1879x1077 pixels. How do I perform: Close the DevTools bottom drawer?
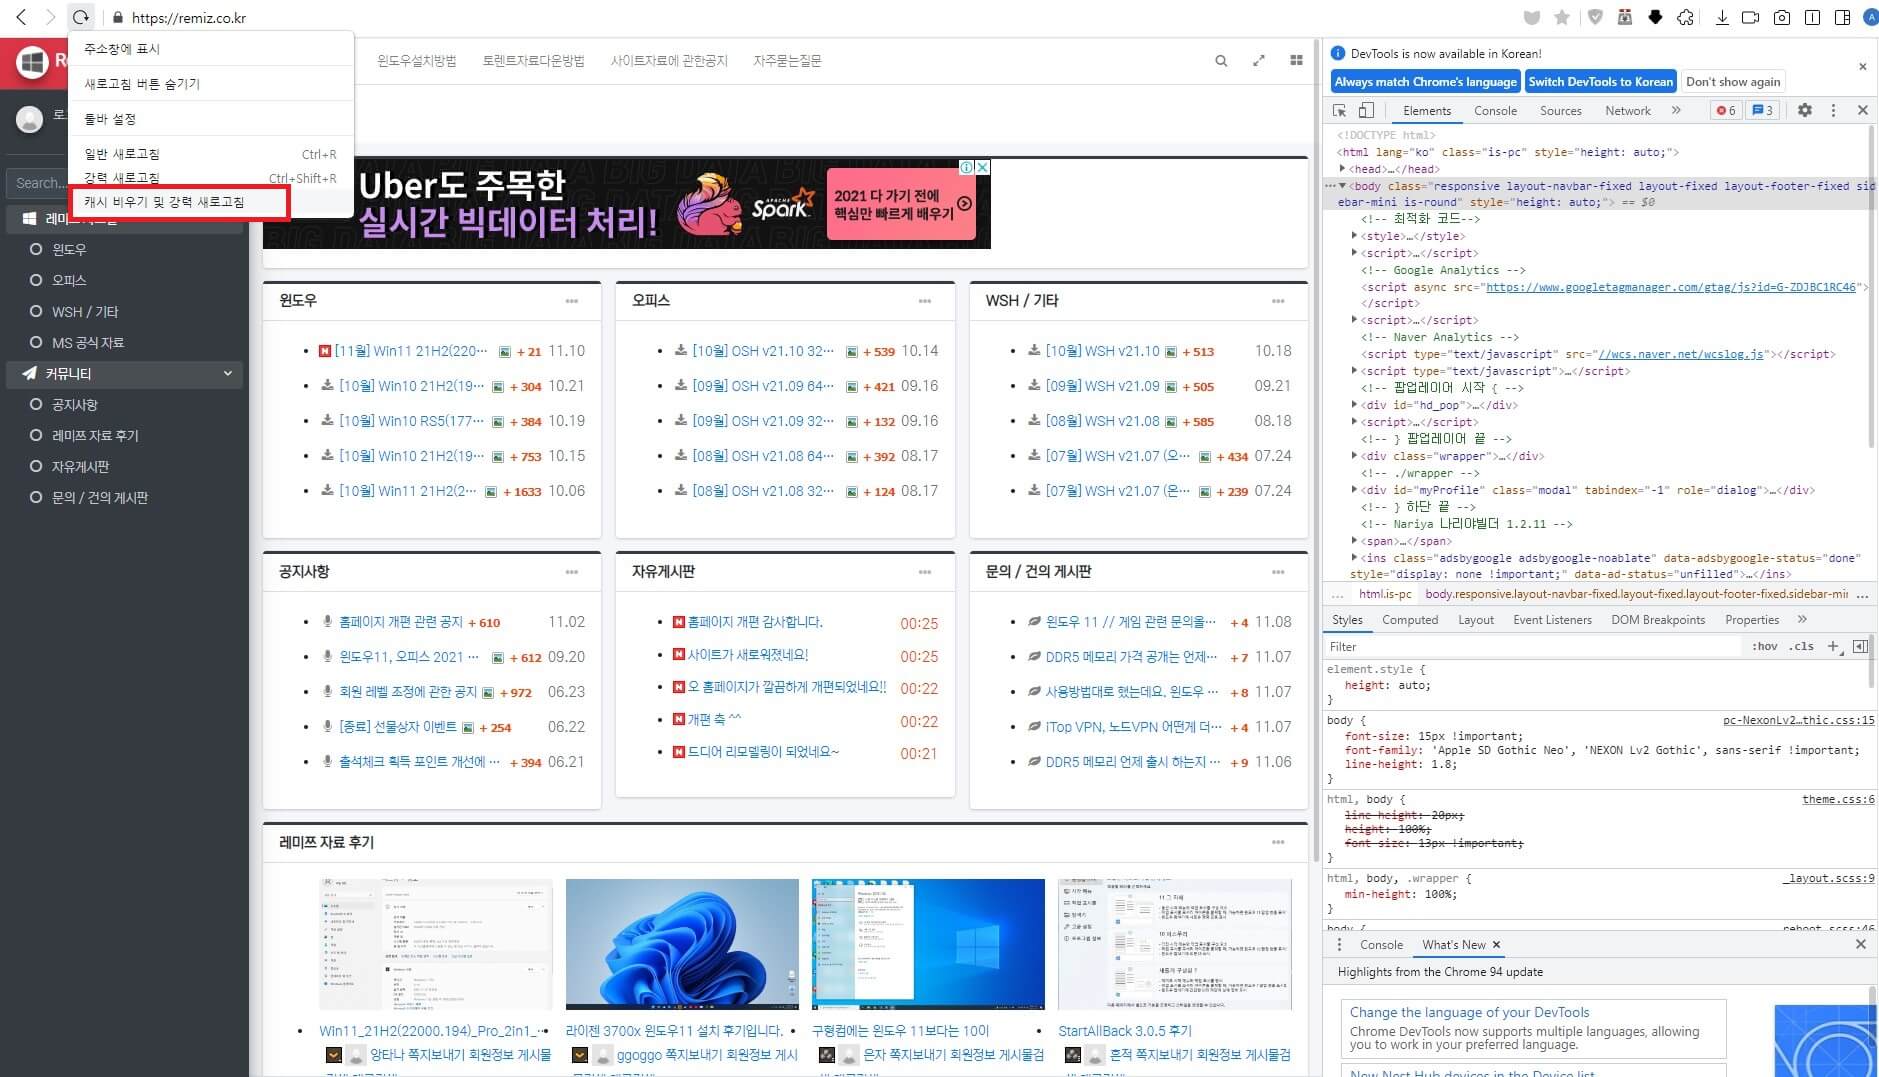click(x=1860, y=944)
